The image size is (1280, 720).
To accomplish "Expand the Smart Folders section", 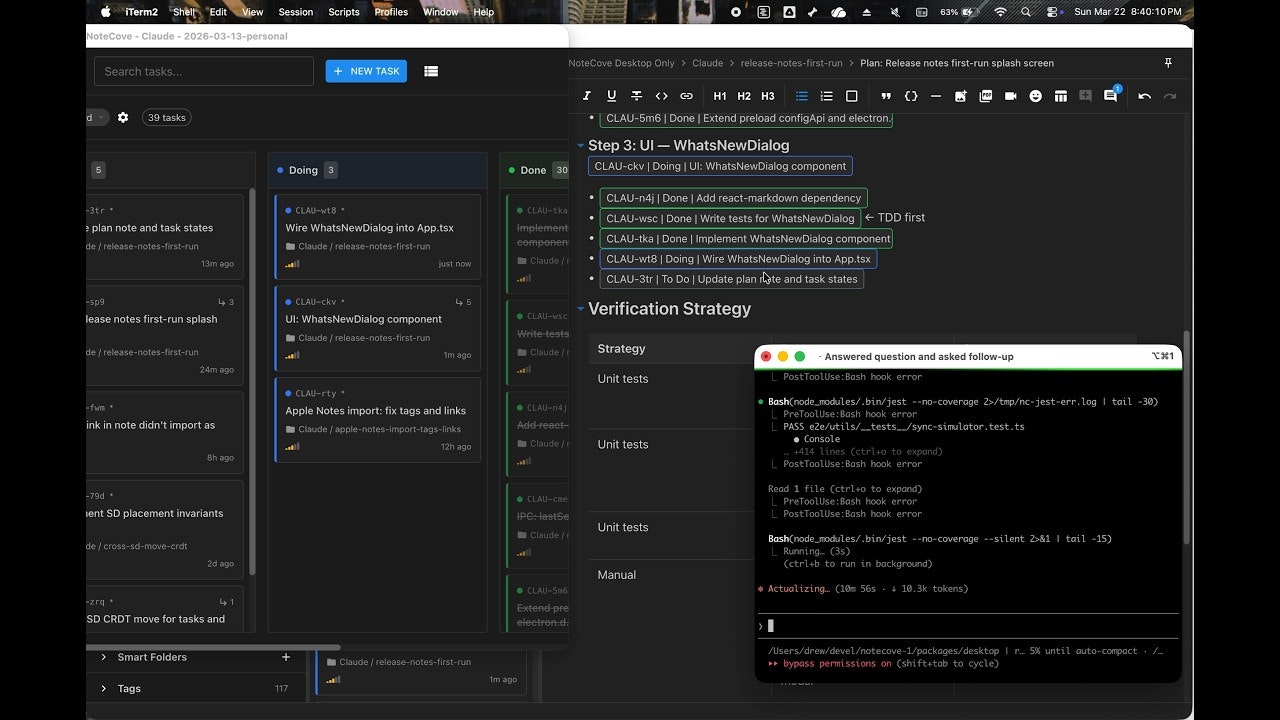I will click(103, 657).
